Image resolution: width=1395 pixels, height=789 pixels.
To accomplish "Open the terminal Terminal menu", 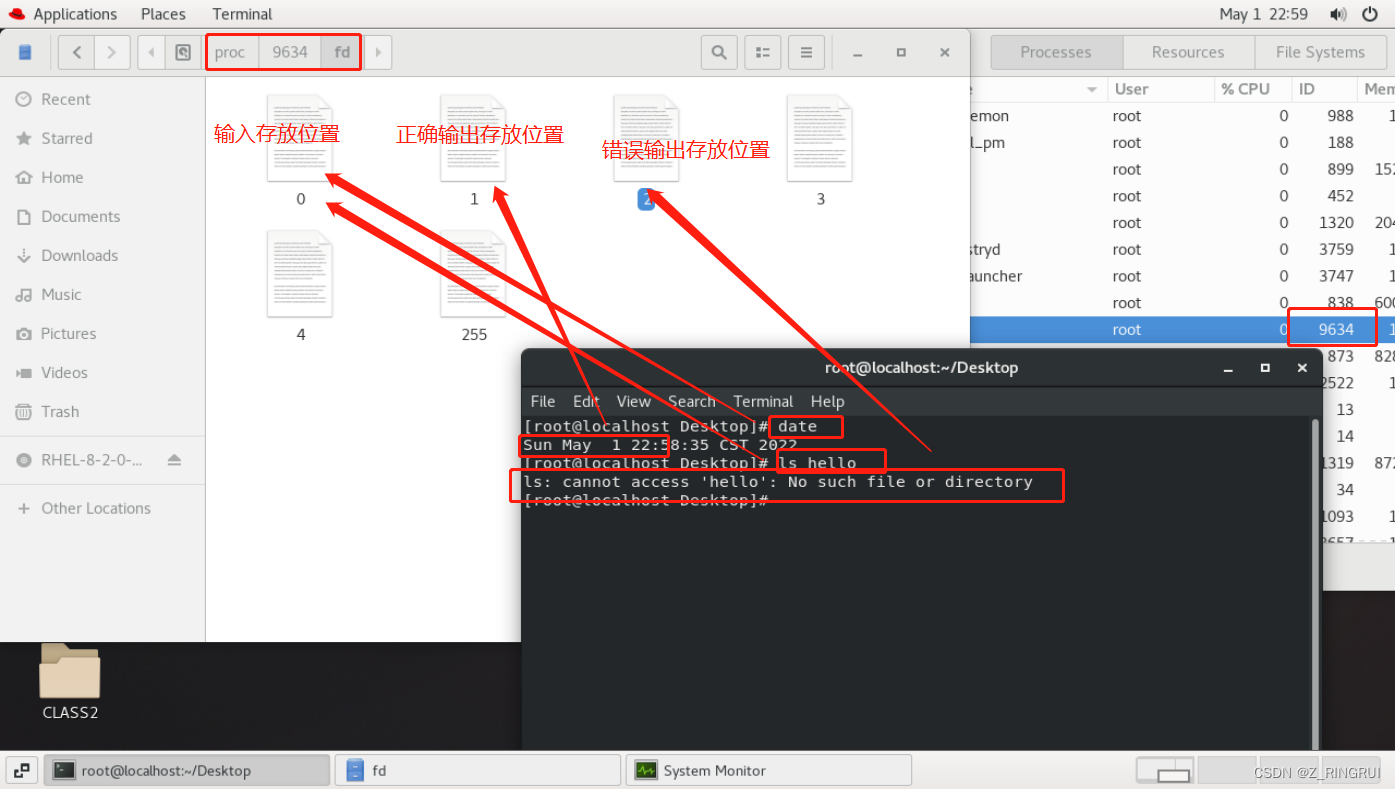I will click(x=763, y=401).
